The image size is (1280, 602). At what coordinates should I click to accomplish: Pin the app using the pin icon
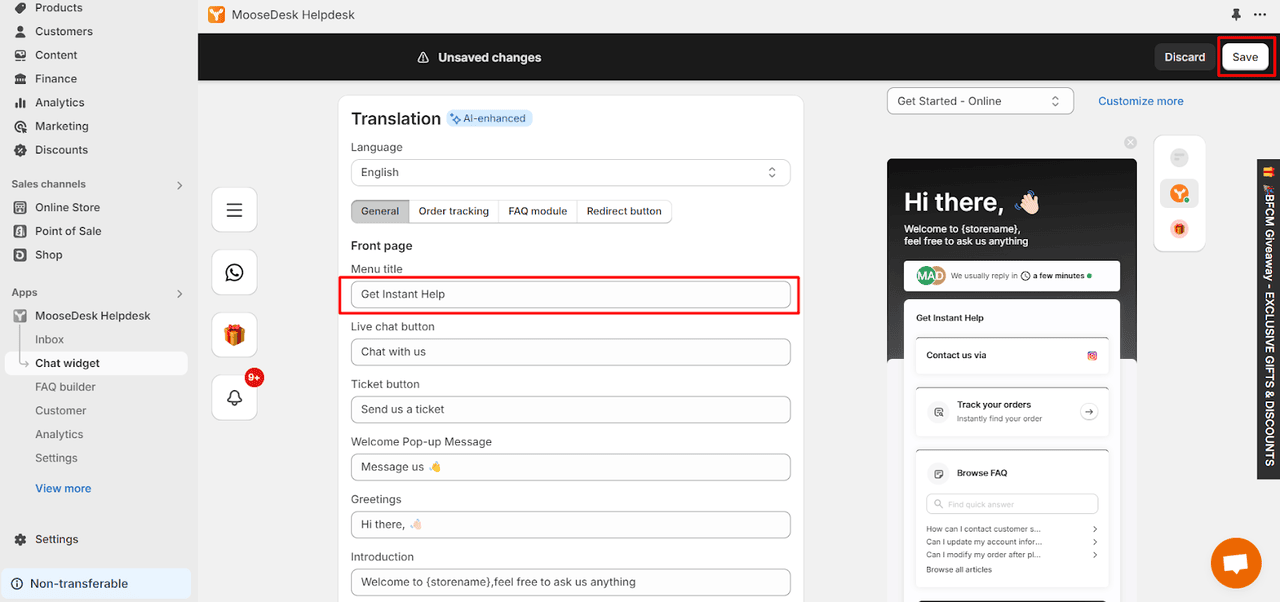click(1236, 15)
